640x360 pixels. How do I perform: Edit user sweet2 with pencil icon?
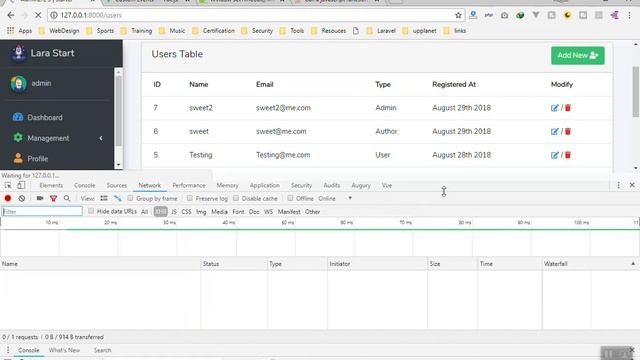click(x=554, y=108)
